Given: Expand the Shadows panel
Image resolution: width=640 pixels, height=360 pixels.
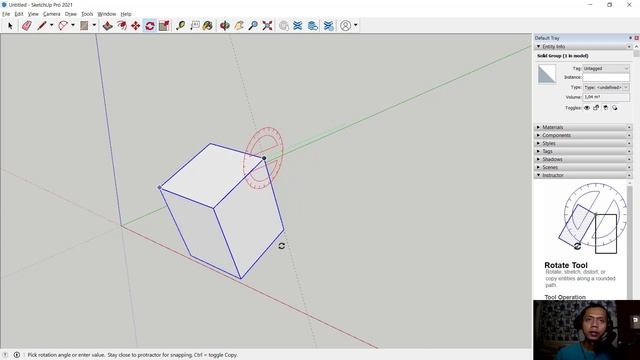Looking at the screenshot, I should coord(583,159).
